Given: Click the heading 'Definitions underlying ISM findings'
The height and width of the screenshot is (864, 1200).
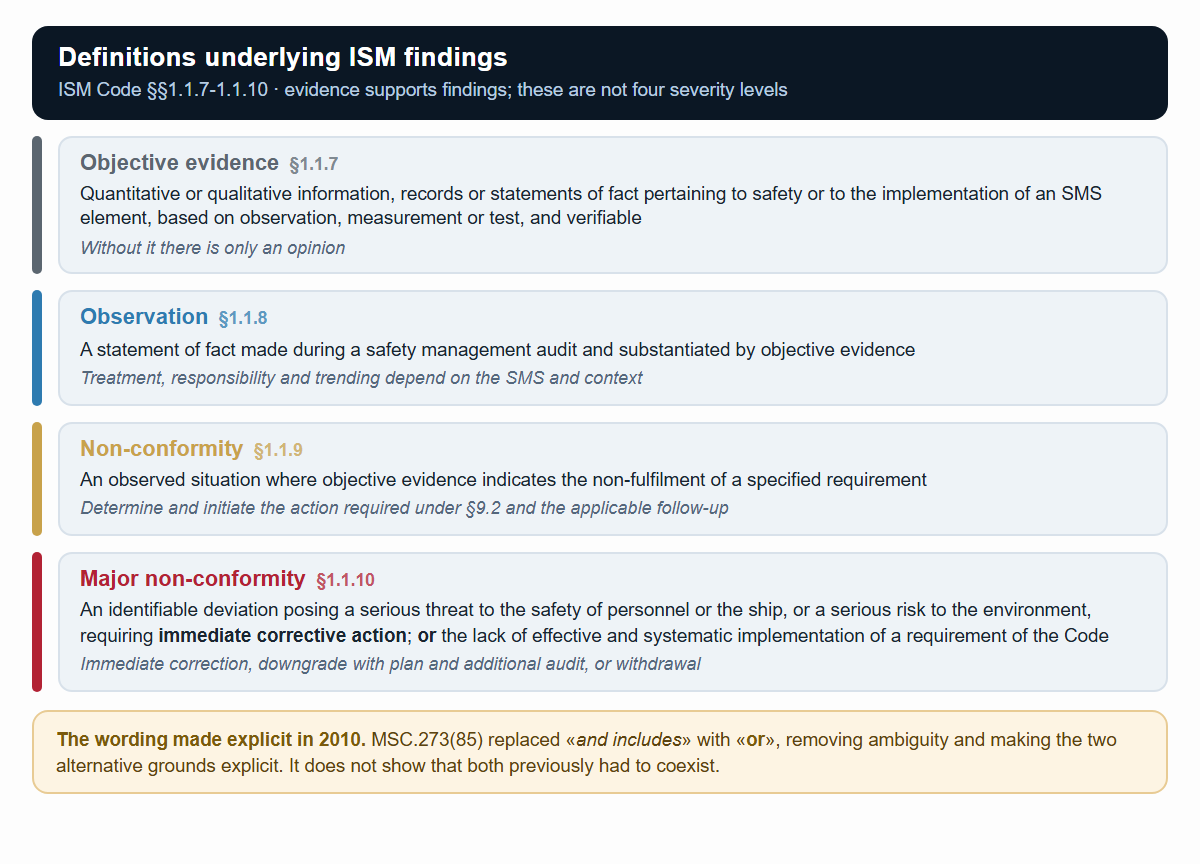Looking at the screenshot, I should pos(283,57).
